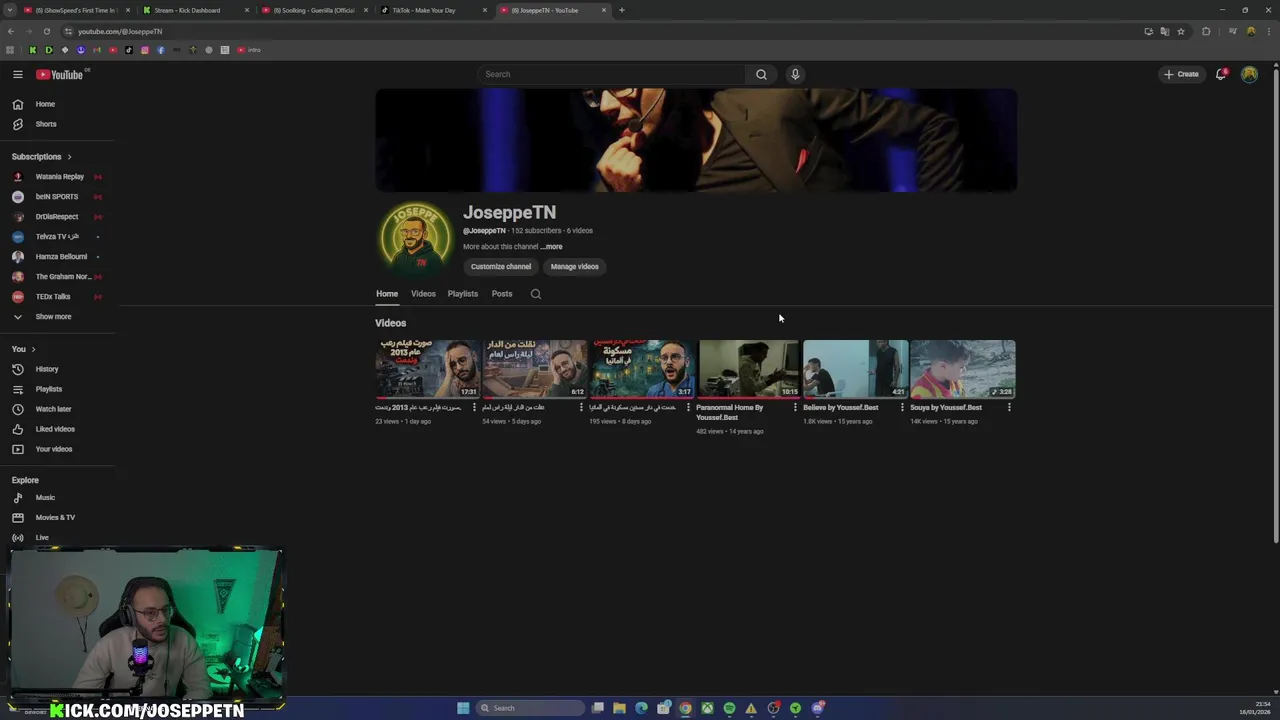Click the Manage videos button
Screen dimensions: 1280x720
coord(575,267)
